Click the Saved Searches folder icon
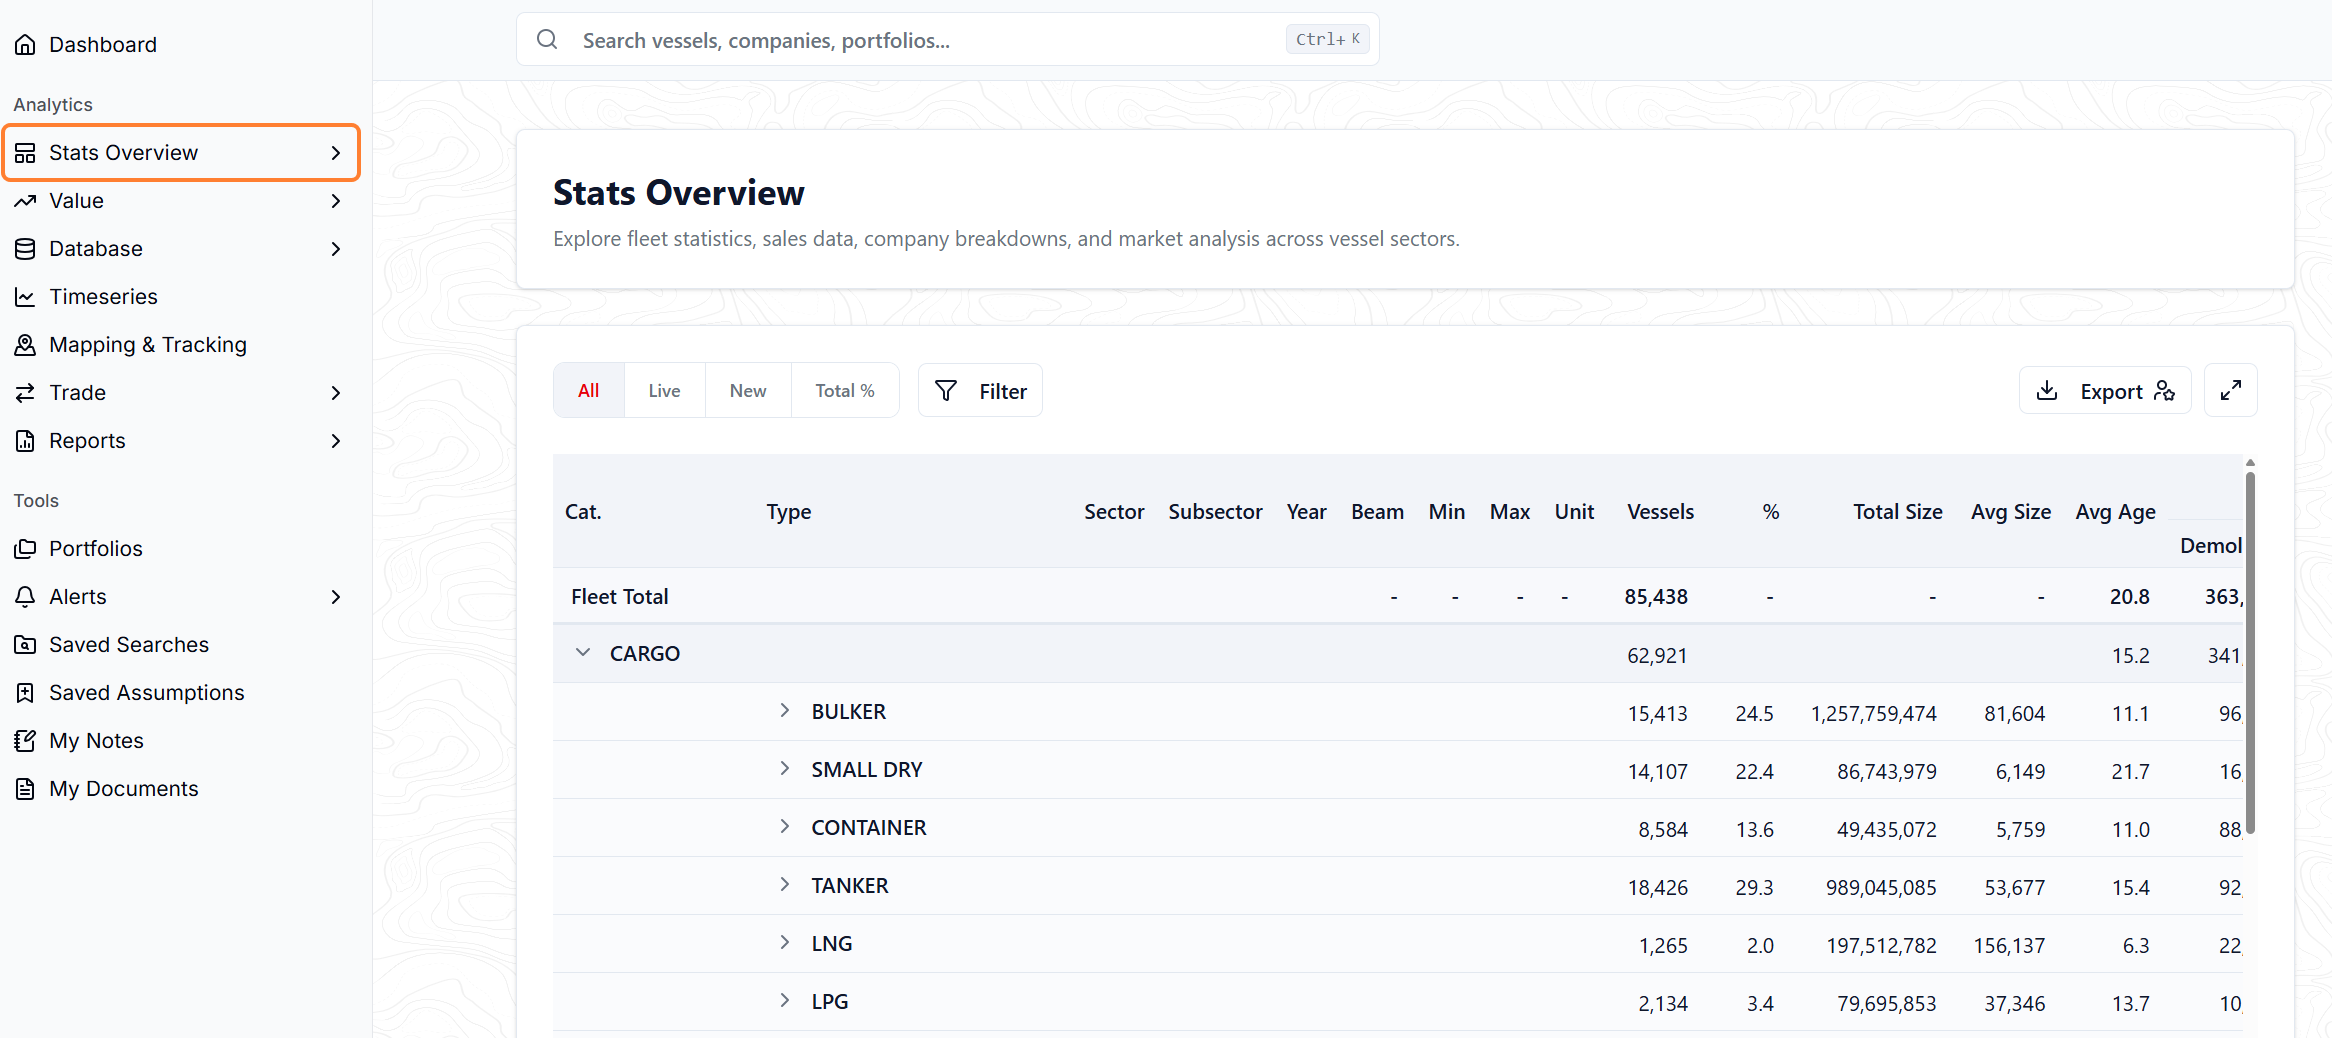 coord(25,645)
